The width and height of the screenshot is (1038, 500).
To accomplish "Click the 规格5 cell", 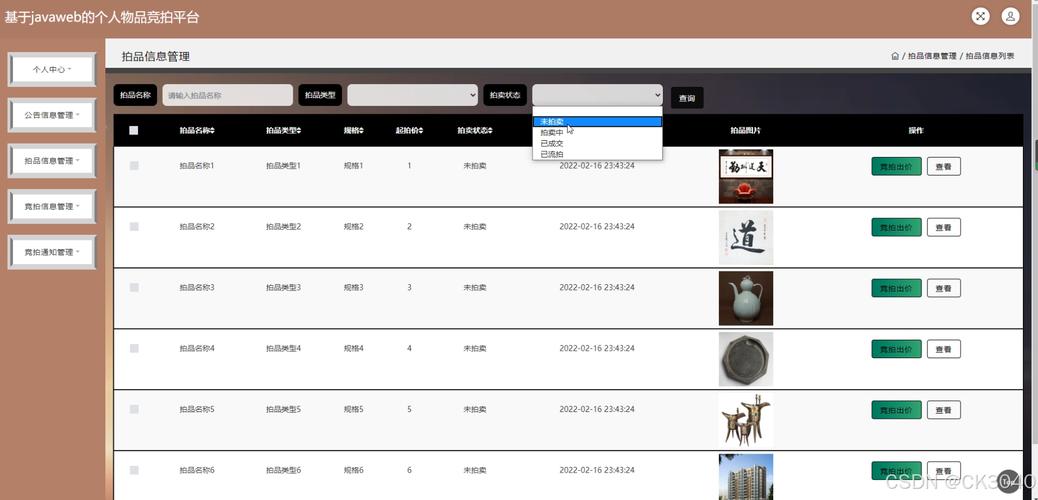I will [x=353, y=409].
